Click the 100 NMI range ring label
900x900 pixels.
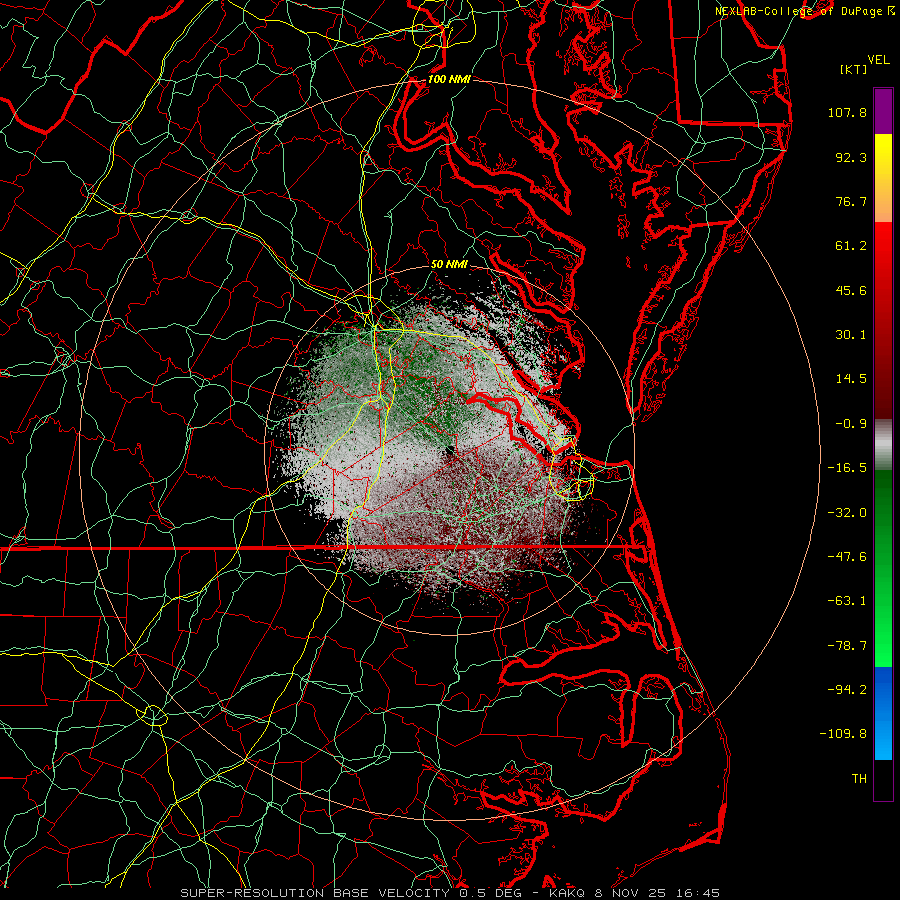pyautogui.click(x=449, y=79)
